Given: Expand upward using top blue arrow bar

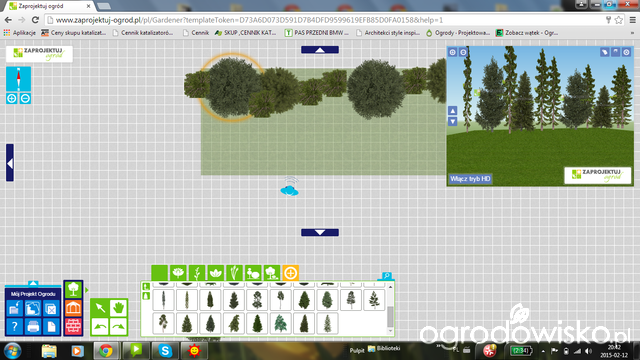Looking at the screenshot, I should [320, 50].
